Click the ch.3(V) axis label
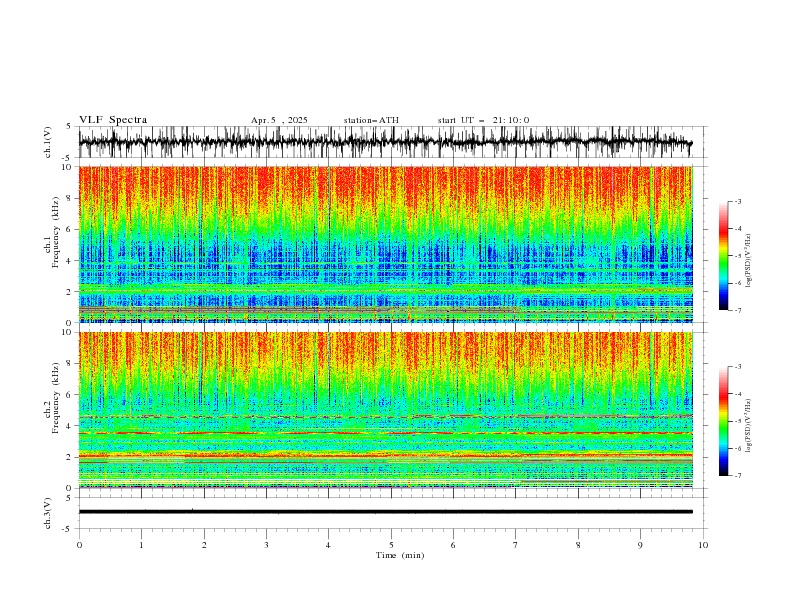 pos(48,513)
